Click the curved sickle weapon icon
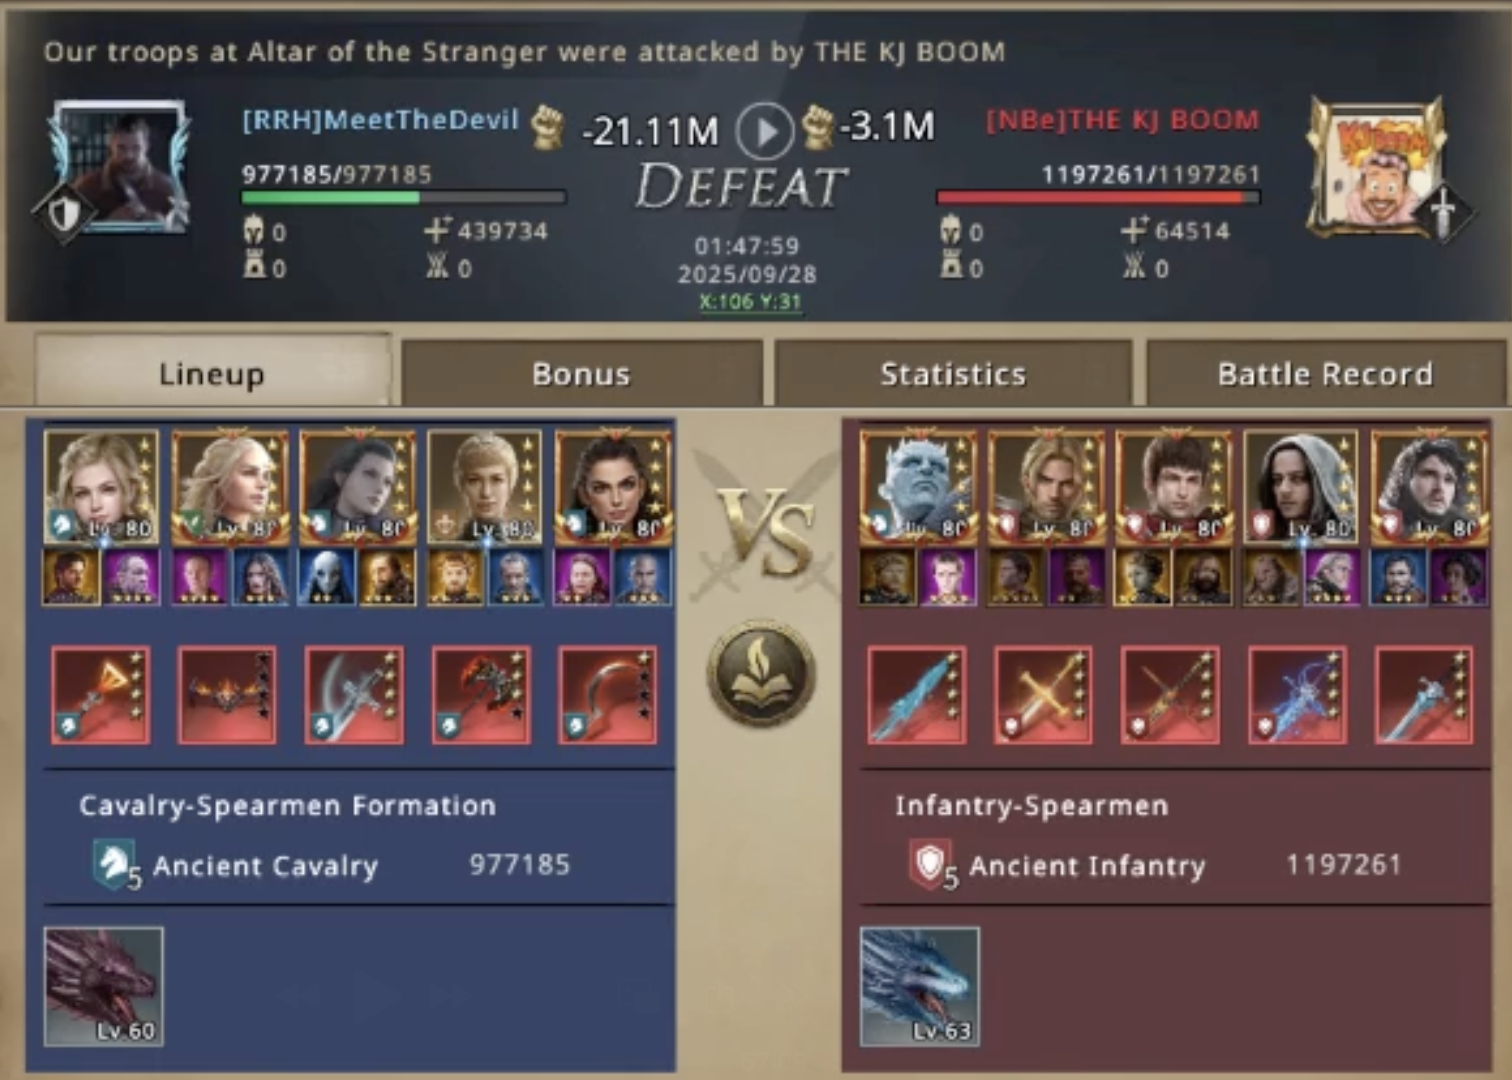This screenshot has width=1512, height=1080. click(608, 695)
